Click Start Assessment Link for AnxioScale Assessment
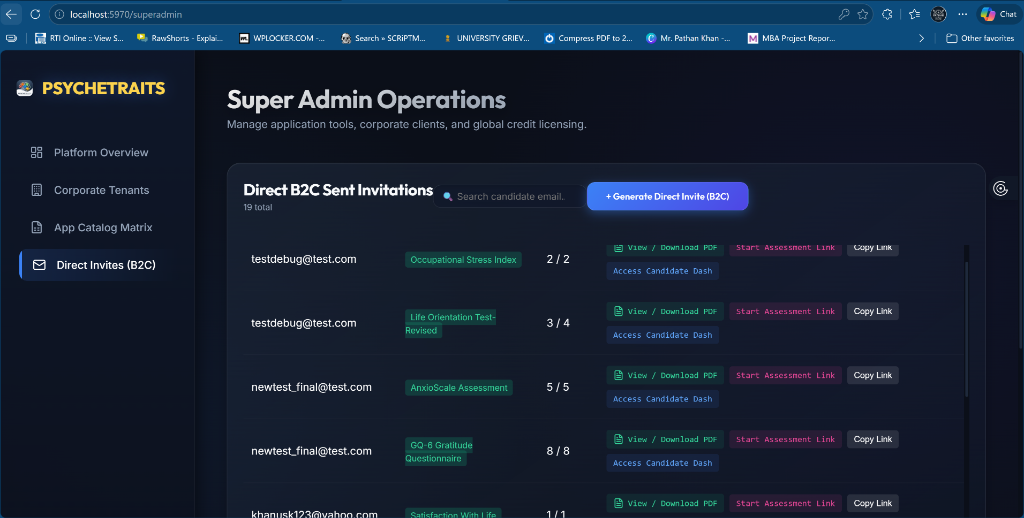The height and width of the screenshot is (518, 1024). coord(786,376)
